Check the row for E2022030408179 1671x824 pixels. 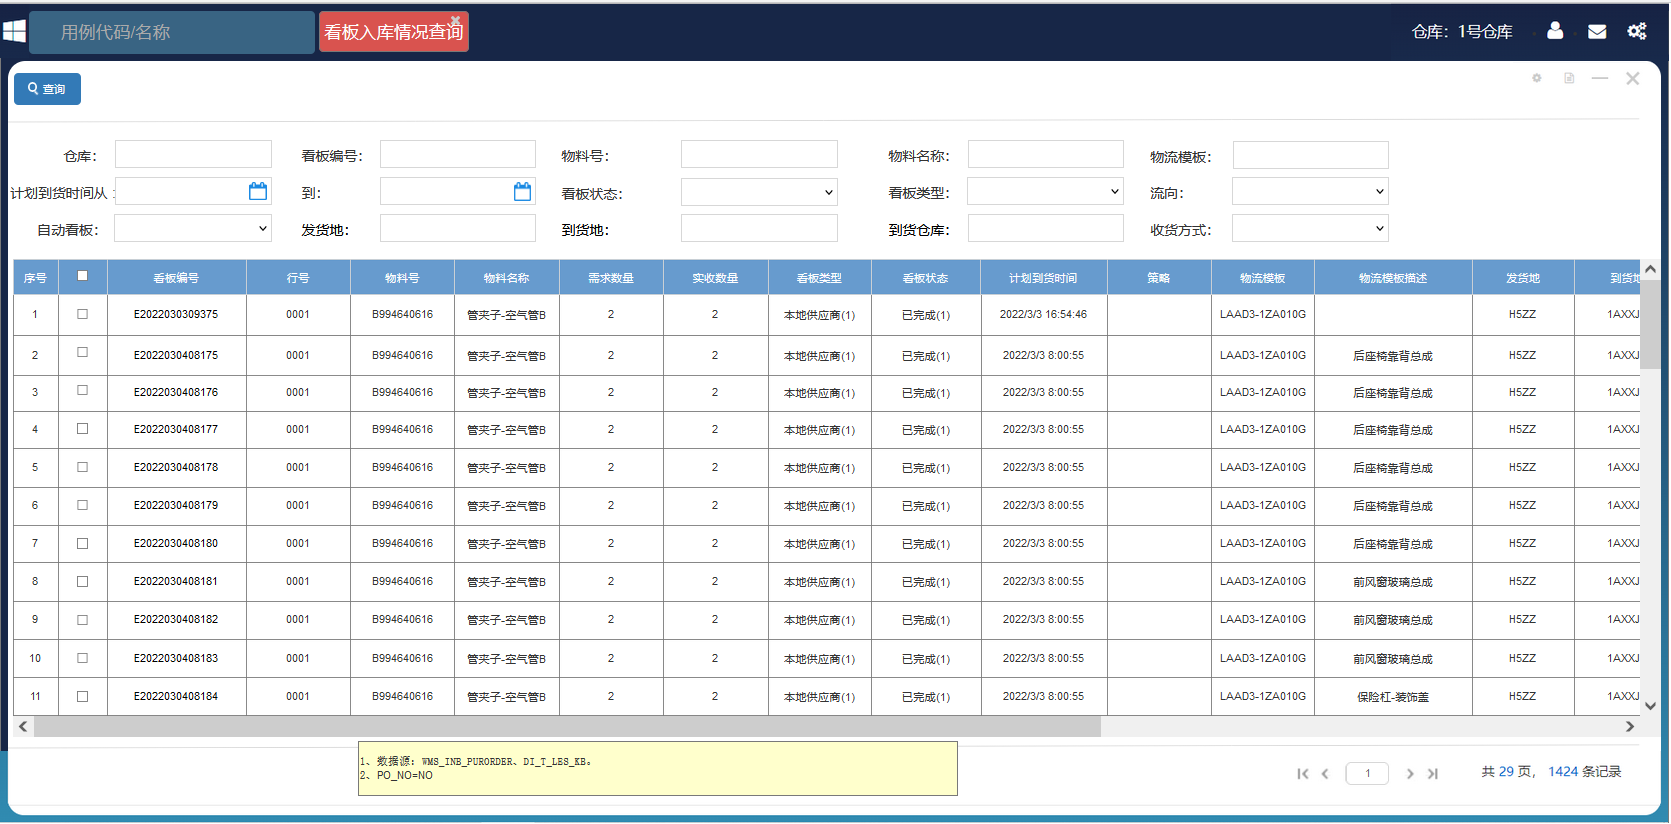[83, 505]
